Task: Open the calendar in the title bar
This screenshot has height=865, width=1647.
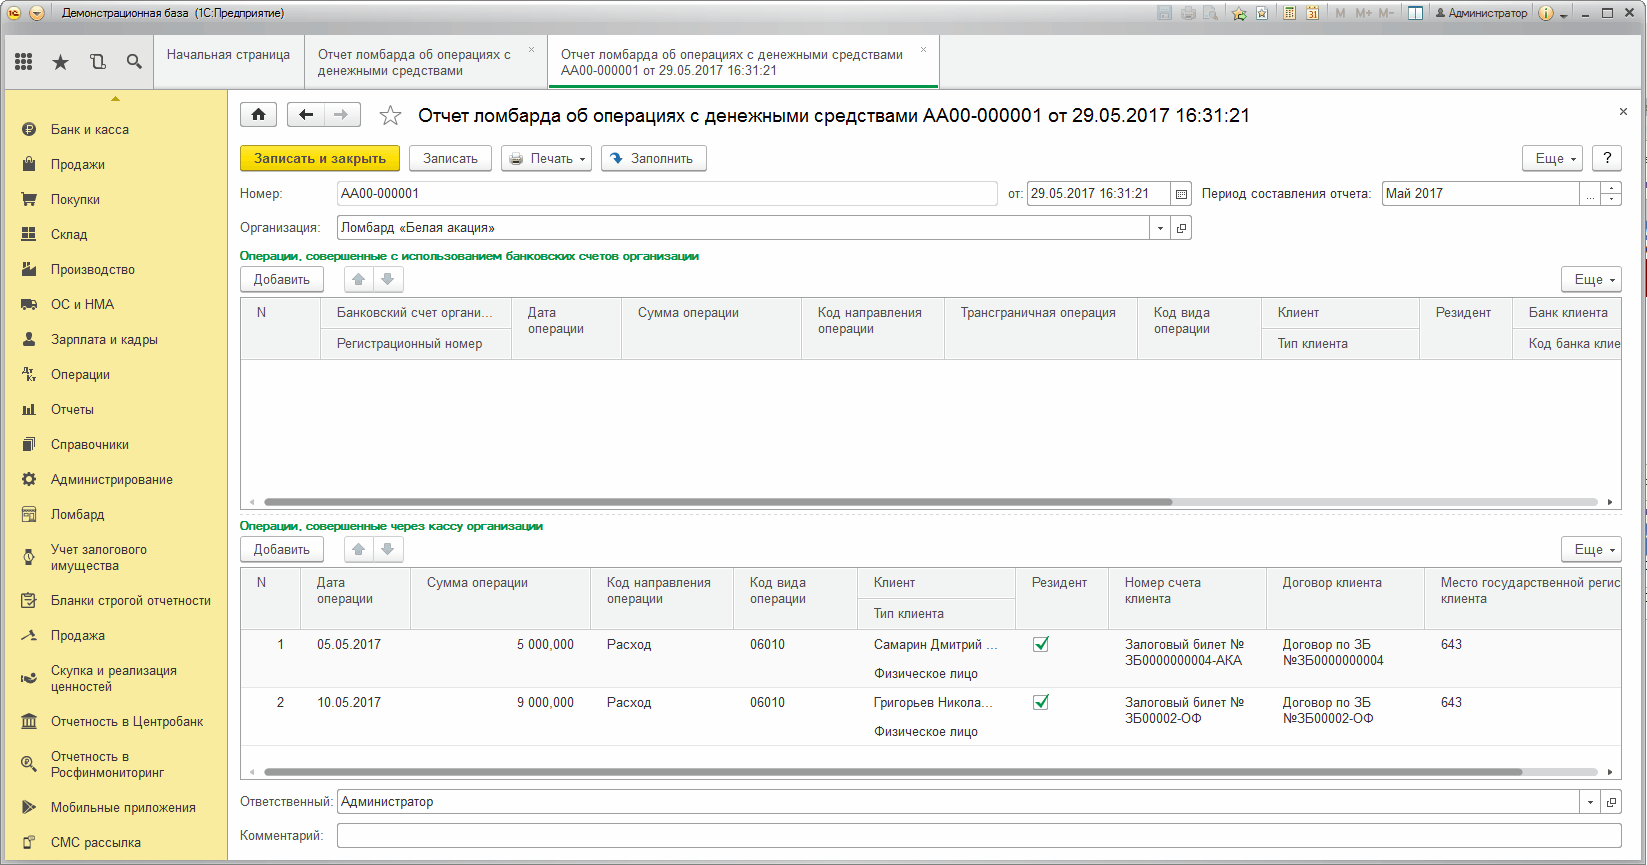Action: click(1312, 13)
